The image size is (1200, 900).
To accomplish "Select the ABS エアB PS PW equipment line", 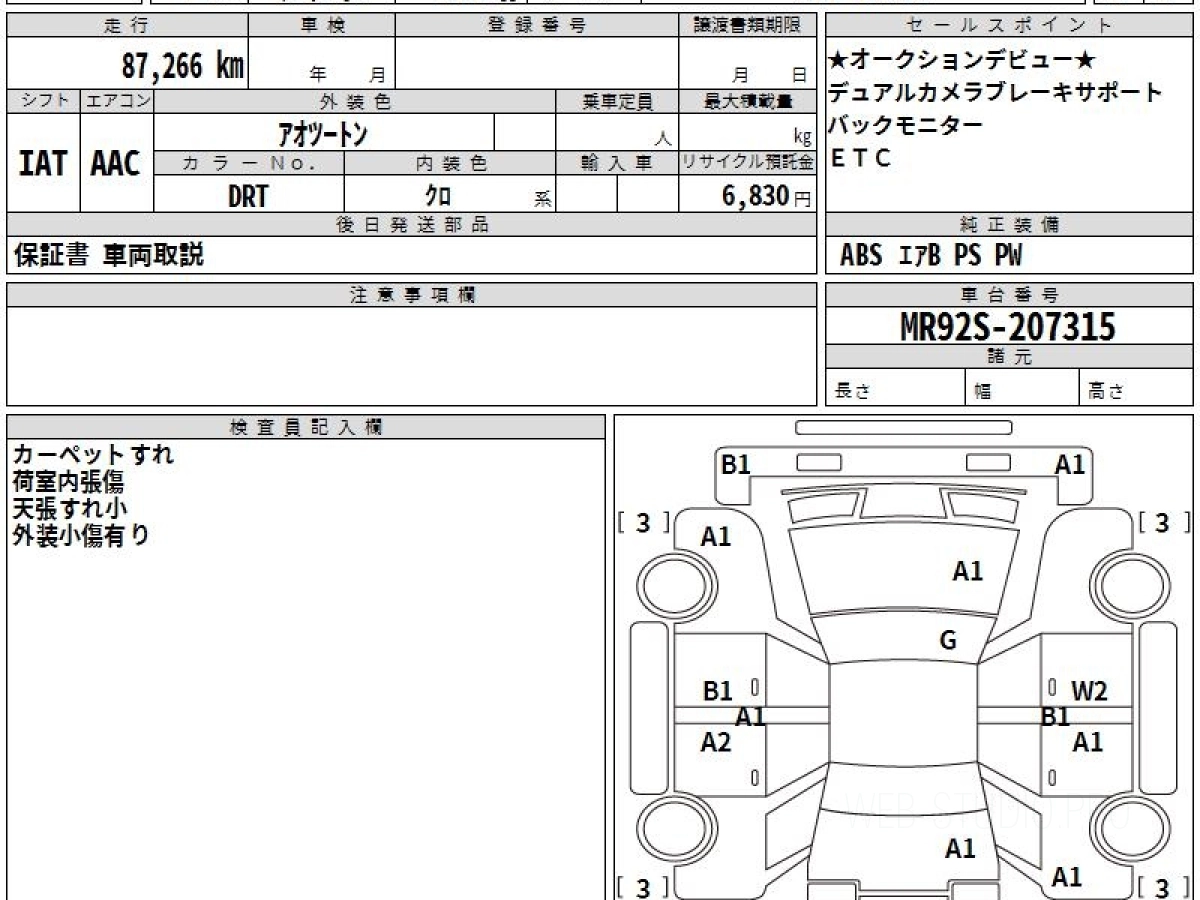I will tap(931, 256).
